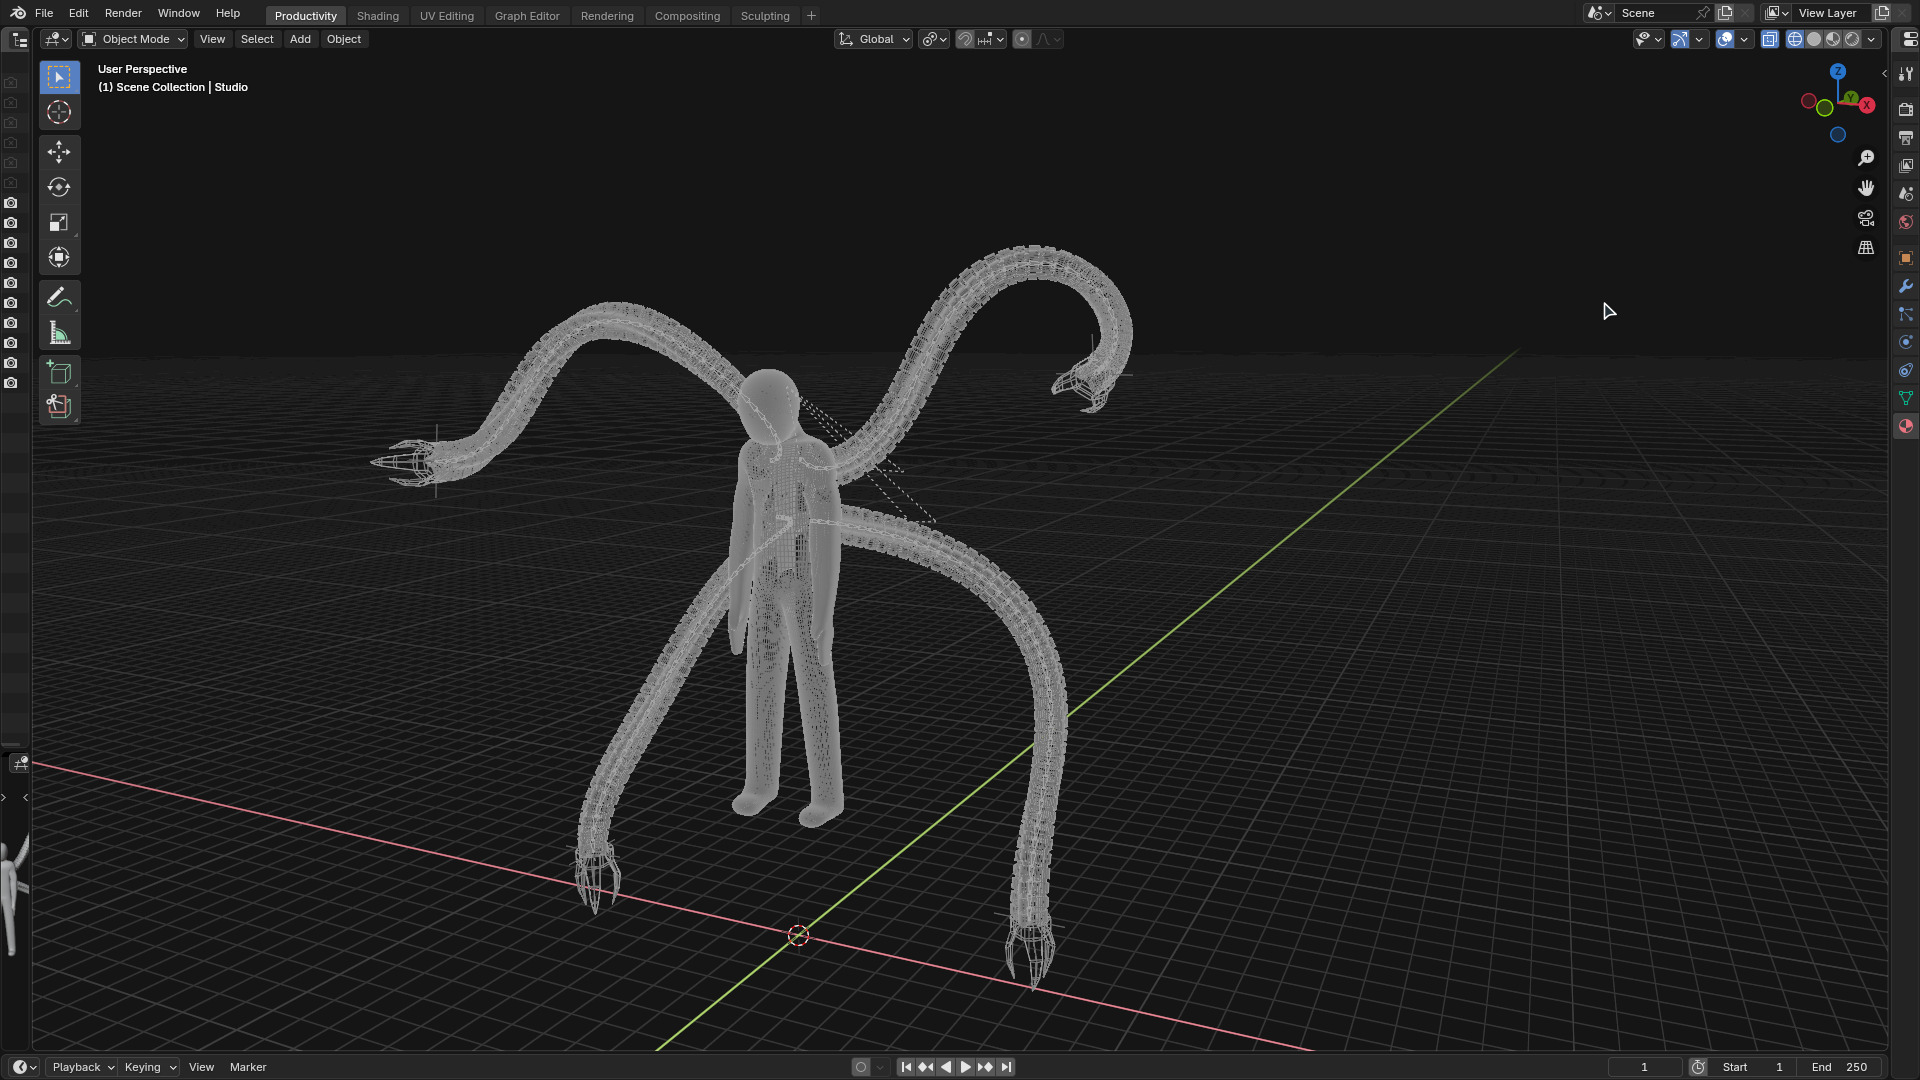The image size is (1920, 1080).
Task: Switch to the Sculpting workspace tab
Action: point(765,16)
